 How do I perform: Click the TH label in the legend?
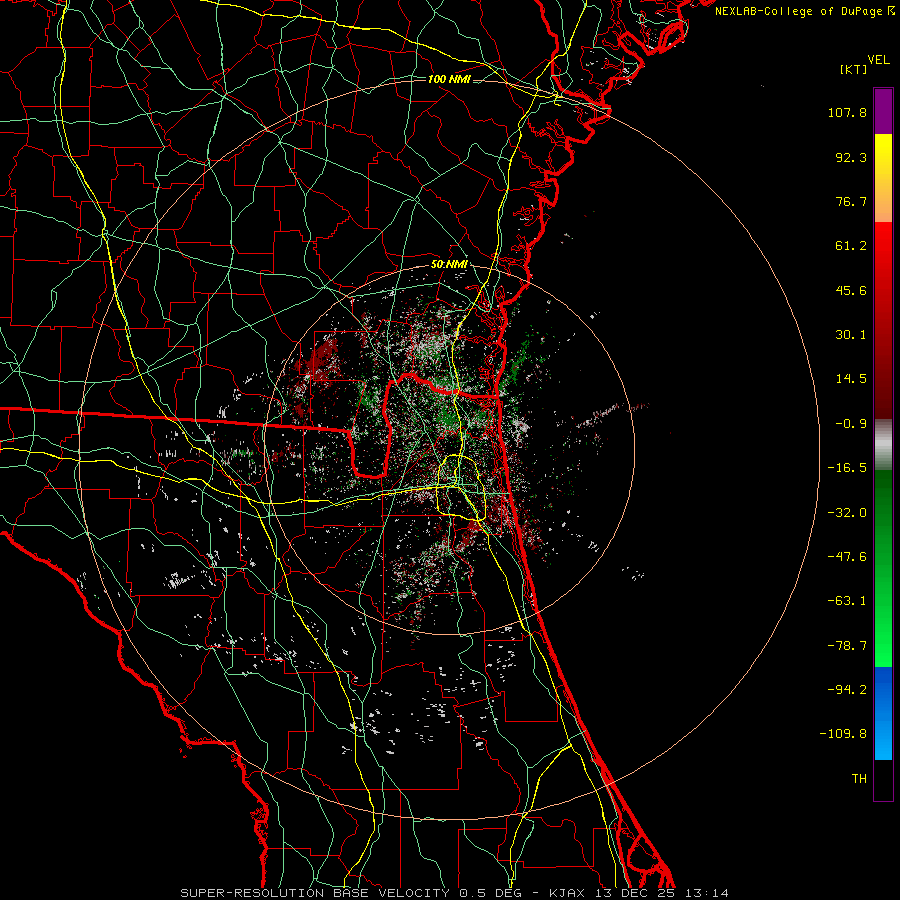(x=859, y=779)
